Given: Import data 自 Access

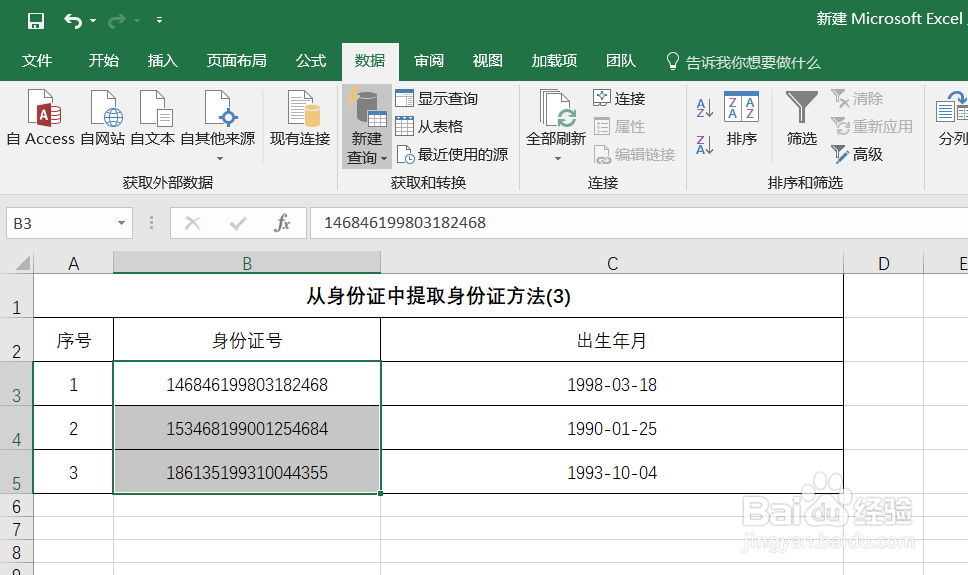Looking at the screenshot, I should tap(41, 118).
